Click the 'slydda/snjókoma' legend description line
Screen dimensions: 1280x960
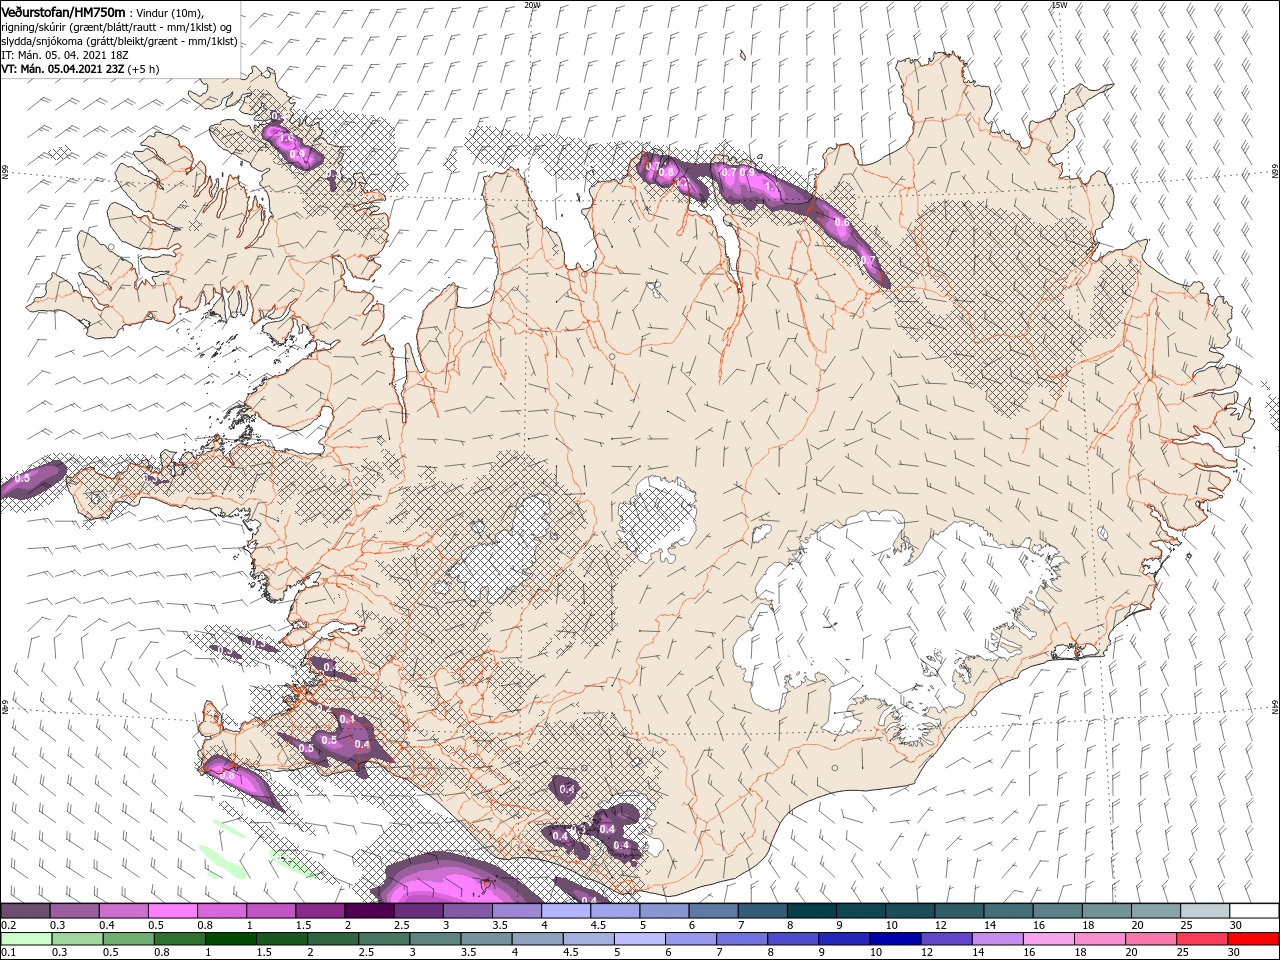(117, 41)
